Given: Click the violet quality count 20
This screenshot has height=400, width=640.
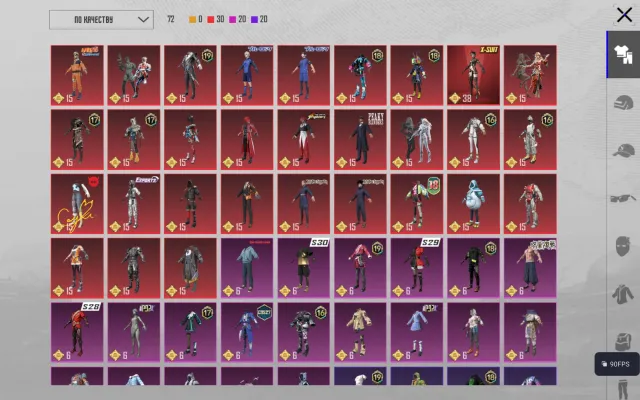Looking at the screenshot, I should coord(259,19).
